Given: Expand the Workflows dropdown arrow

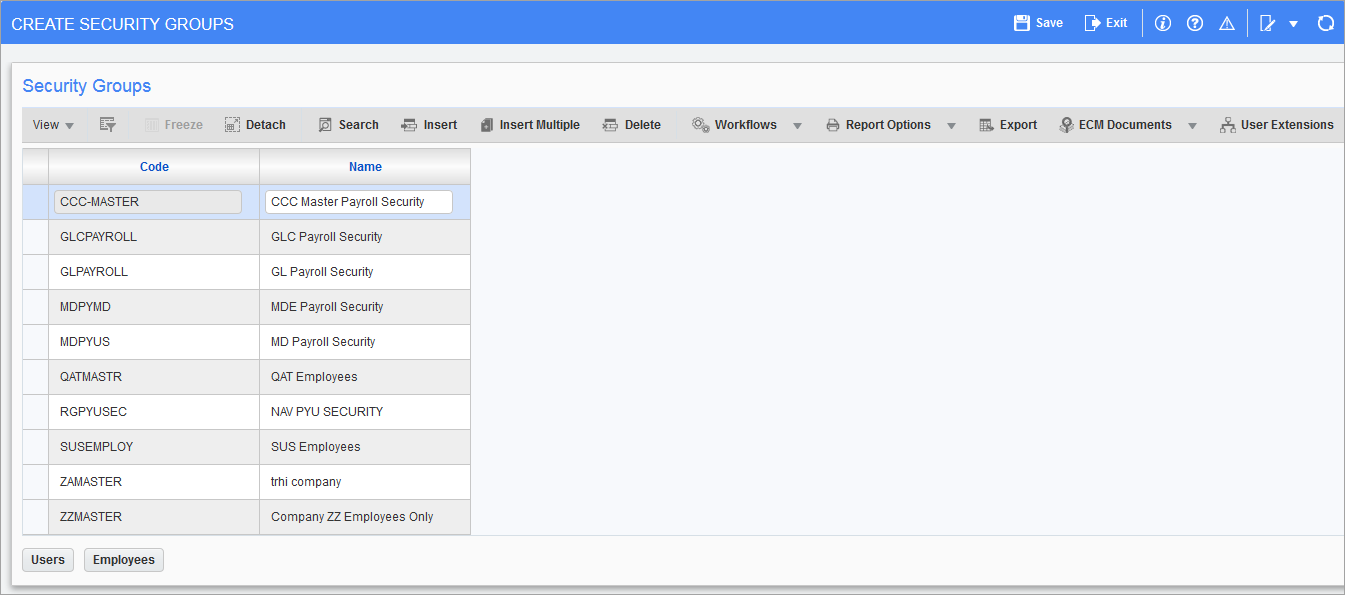Looking at the screenshot, I should pos(797,126).
